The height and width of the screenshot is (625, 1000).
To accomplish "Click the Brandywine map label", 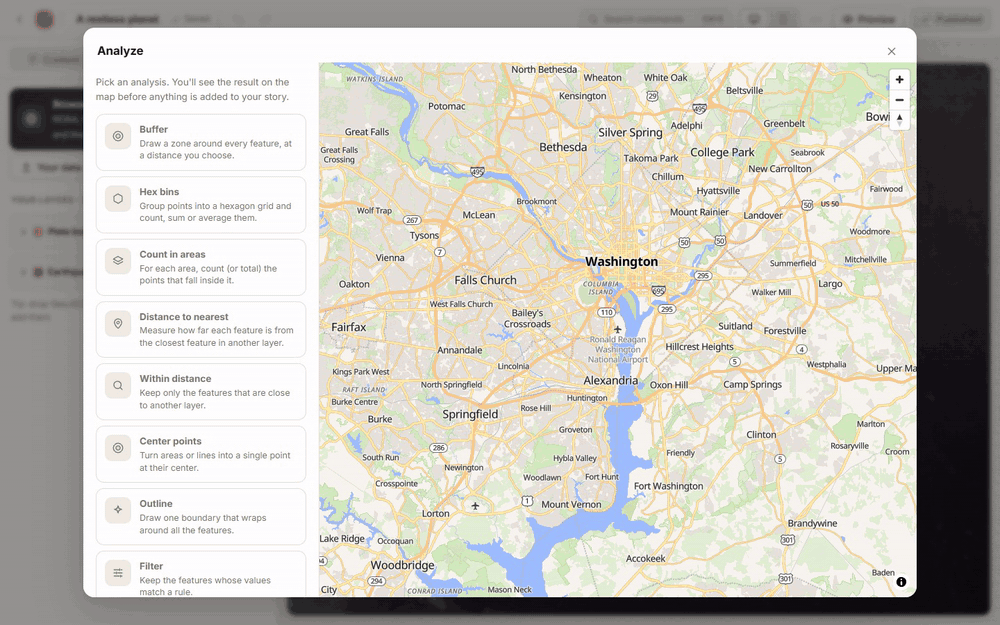I will (x=812, y=524).
